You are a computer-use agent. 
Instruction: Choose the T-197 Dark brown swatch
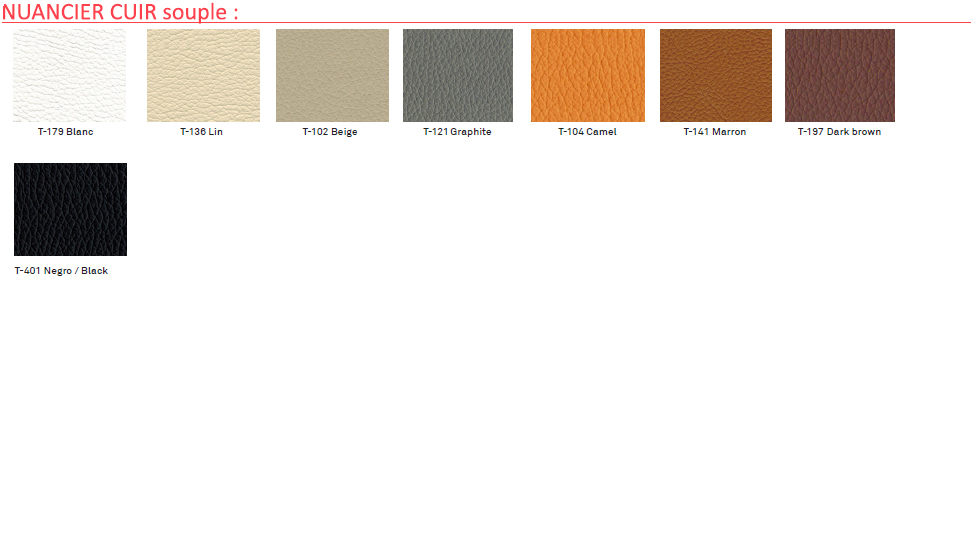839,75
